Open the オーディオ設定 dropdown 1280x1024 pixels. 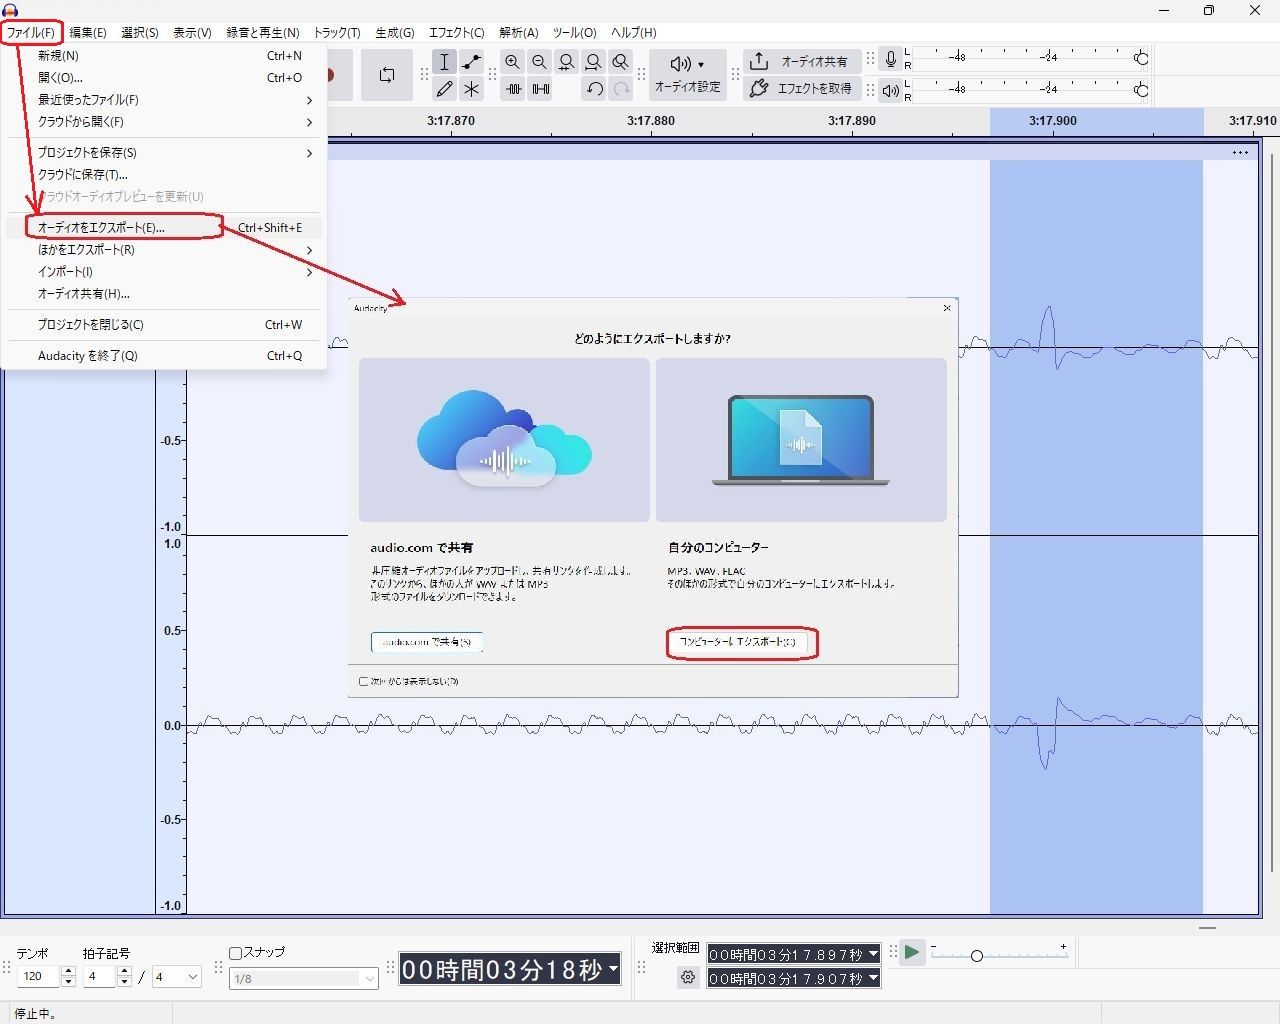coord(687,75)
